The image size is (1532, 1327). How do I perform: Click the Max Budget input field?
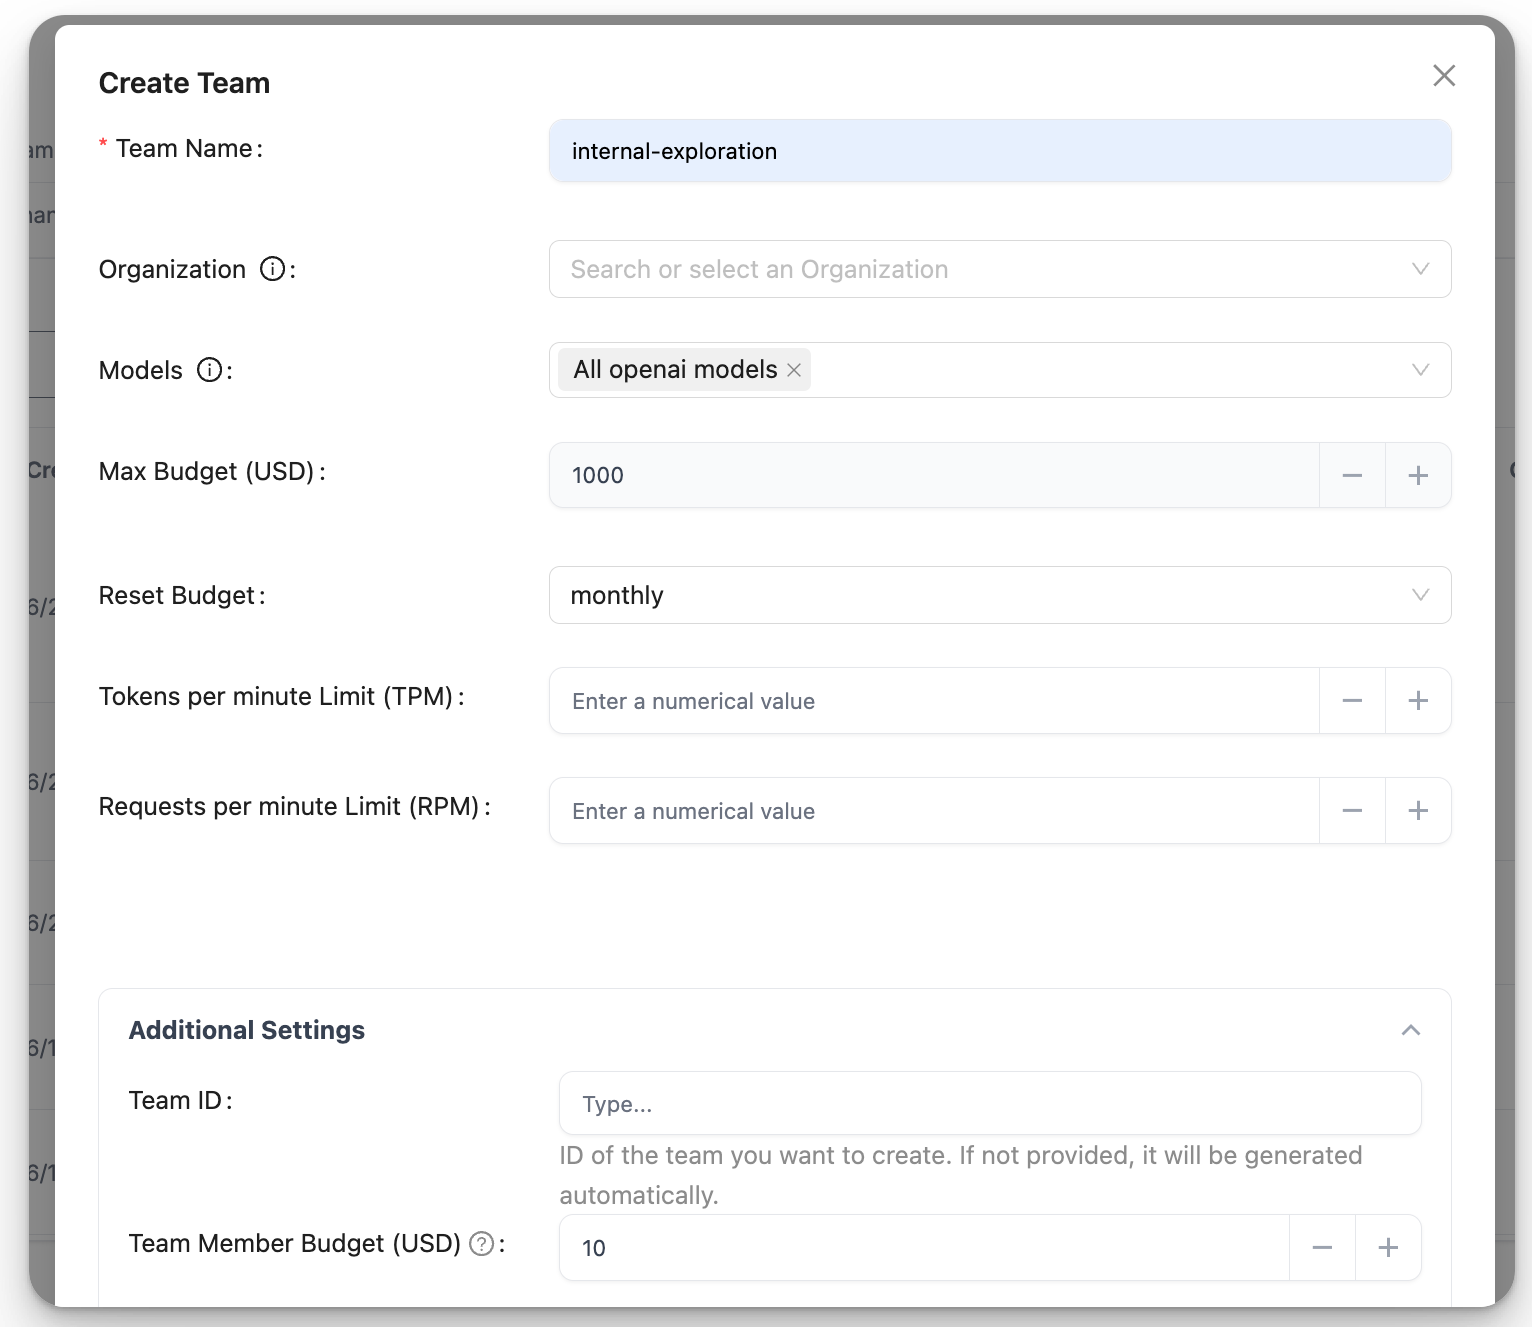(x=932, y=476)
